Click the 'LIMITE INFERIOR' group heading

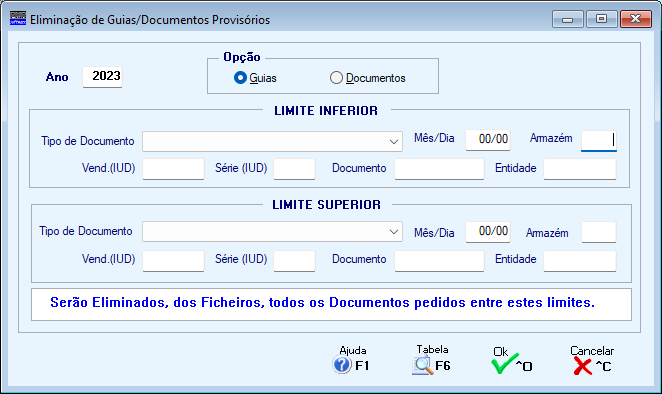326,111
